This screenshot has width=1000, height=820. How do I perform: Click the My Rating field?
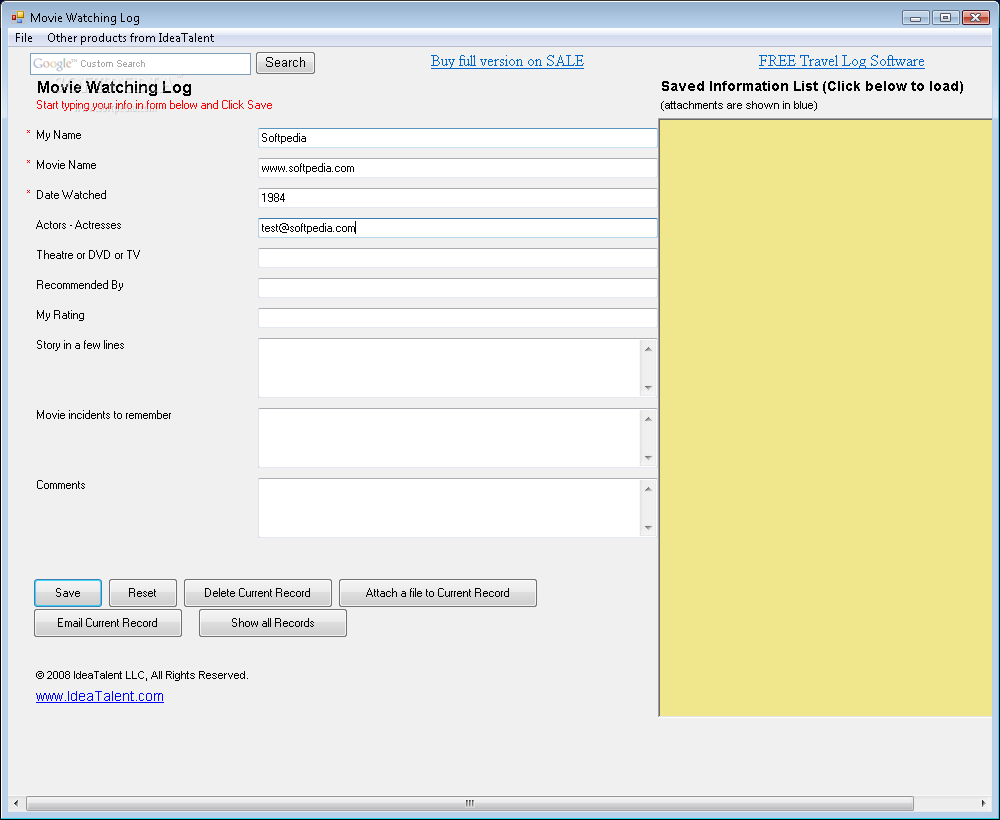457,318
